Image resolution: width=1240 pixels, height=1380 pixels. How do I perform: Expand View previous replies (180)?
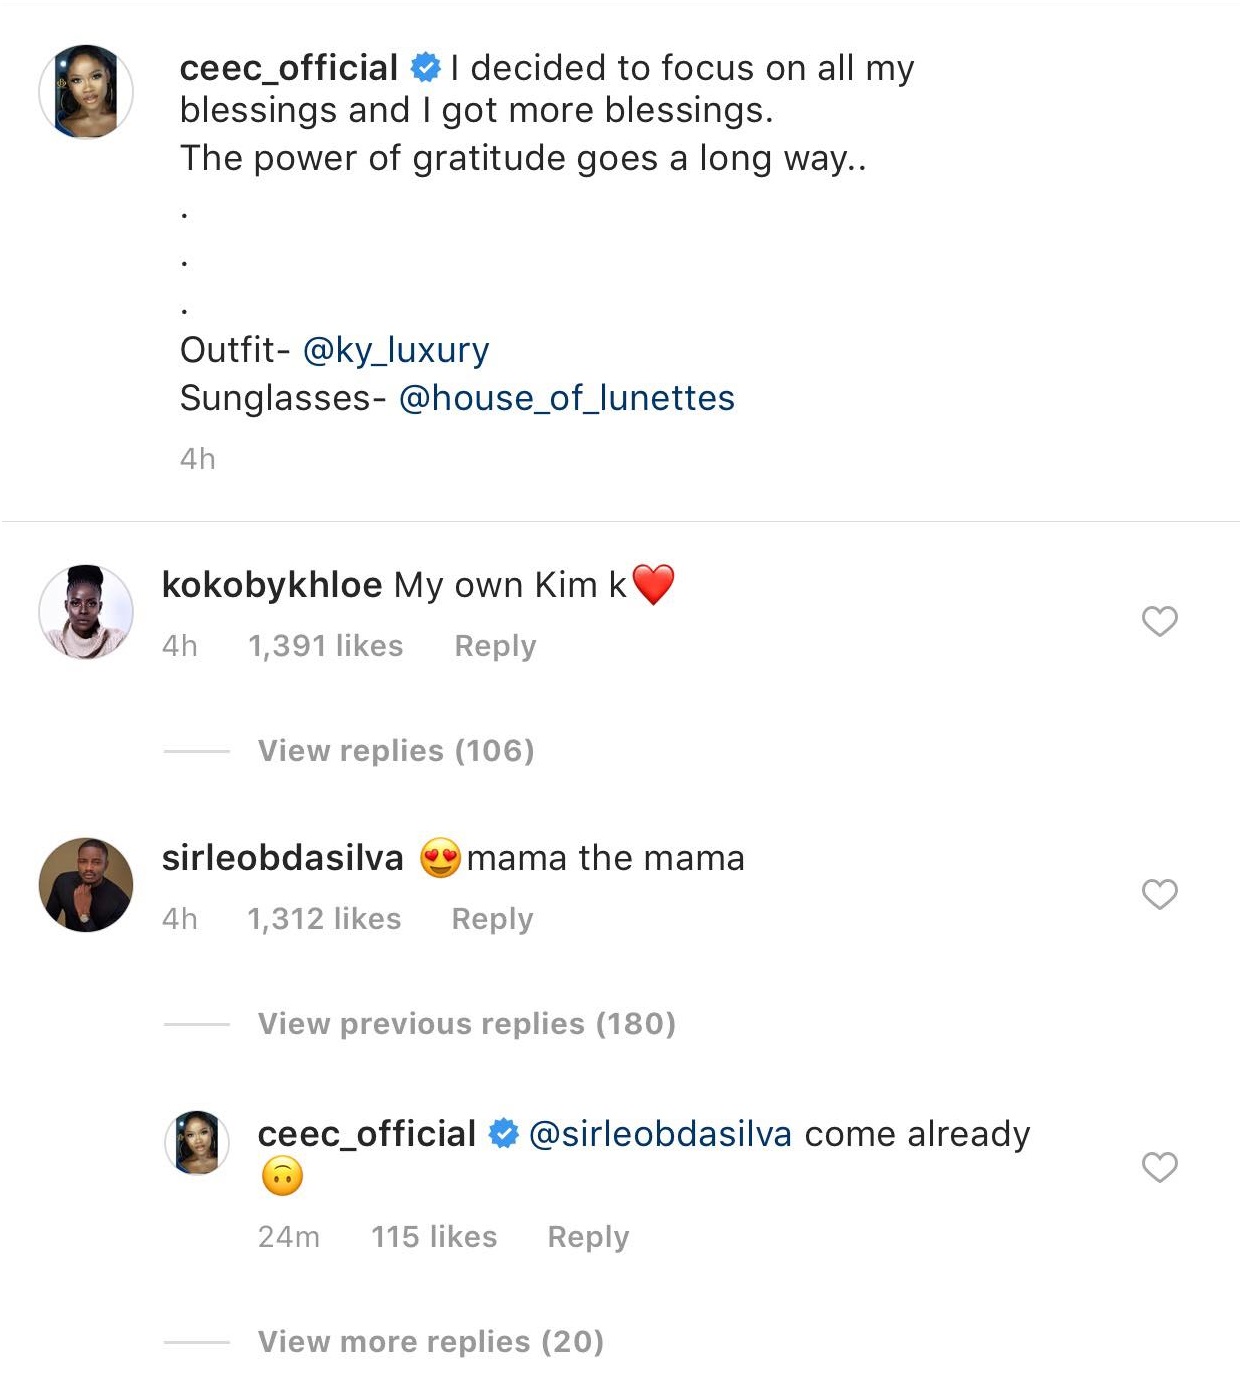[x=466, y=1024]
